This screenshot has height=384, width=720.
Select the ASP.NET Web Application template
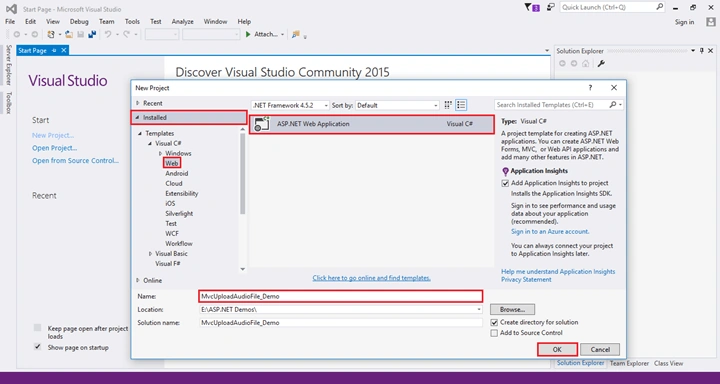pyautogui.click(x=371, y=124)
